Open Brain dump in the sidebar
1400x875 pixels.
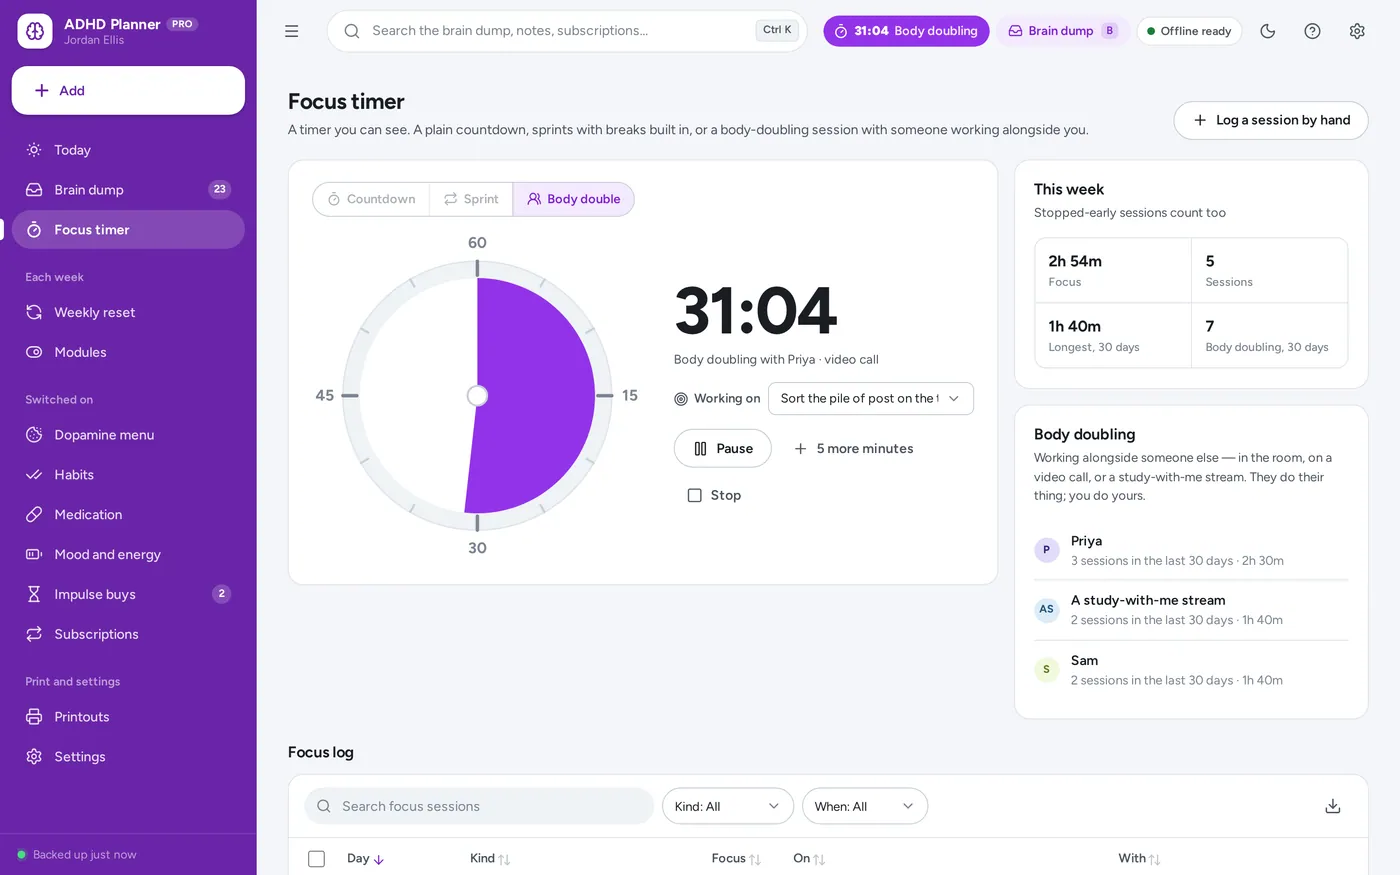tap(128, 190)
